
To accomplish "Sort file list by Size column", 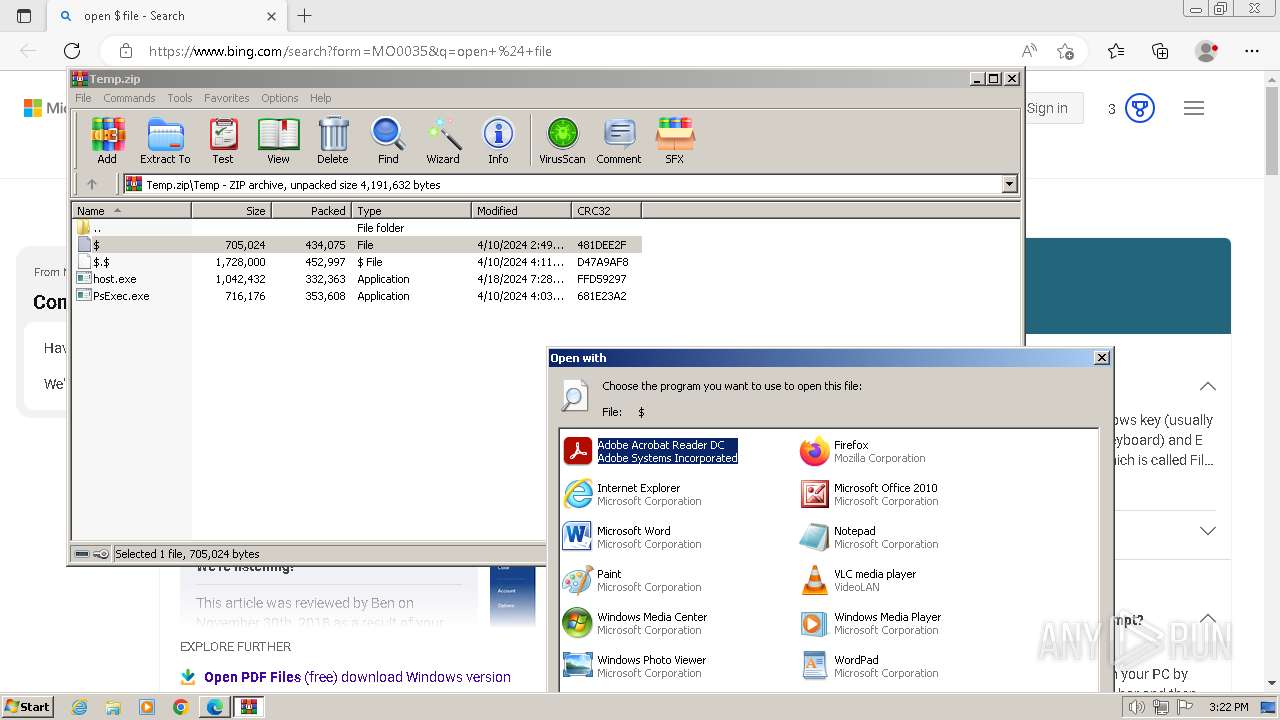I will click(x=231, y=210).
